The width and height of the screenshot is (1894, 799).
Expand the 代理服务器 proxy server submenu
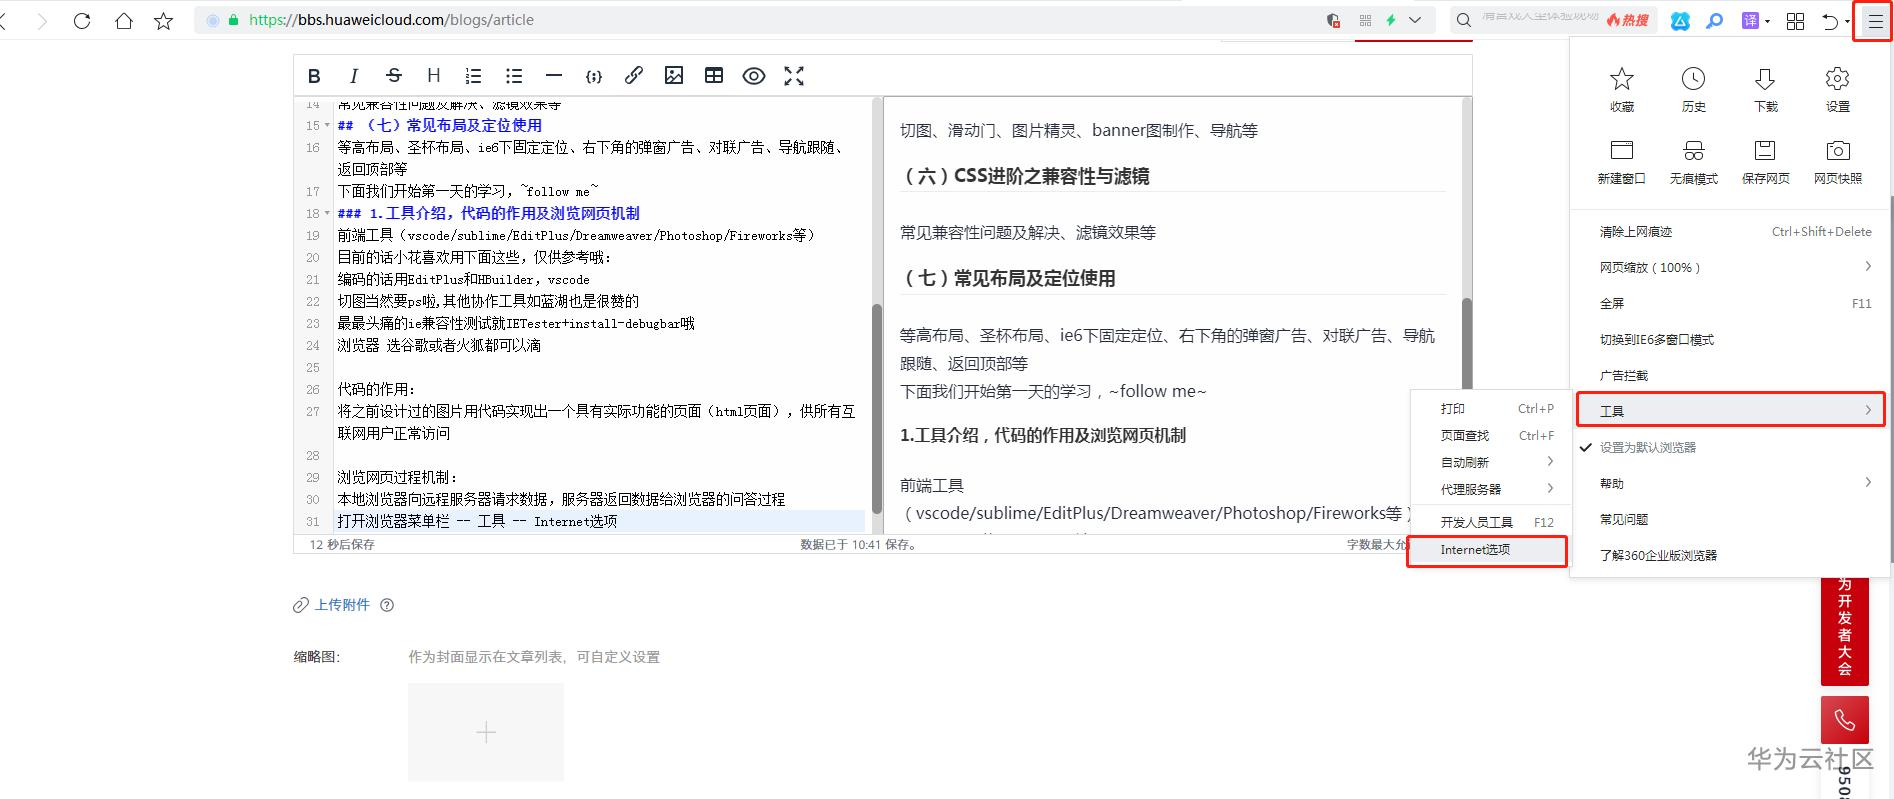pos(1488,490)
